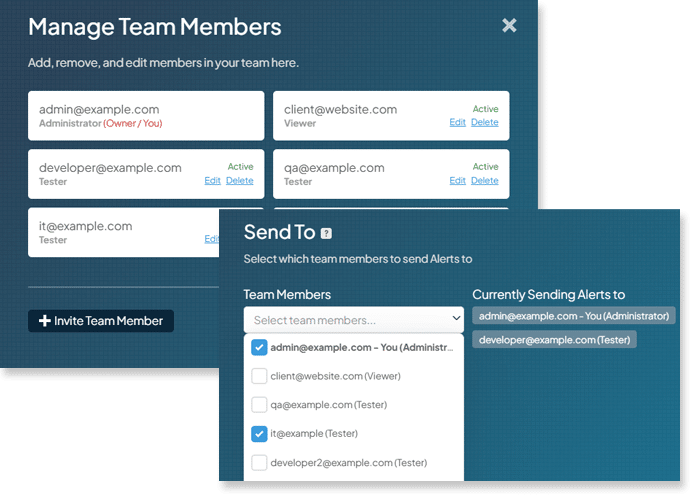Close the Manage Team Members dialog
This screenshot has height=500, width=700.
[x=509, y=25]
